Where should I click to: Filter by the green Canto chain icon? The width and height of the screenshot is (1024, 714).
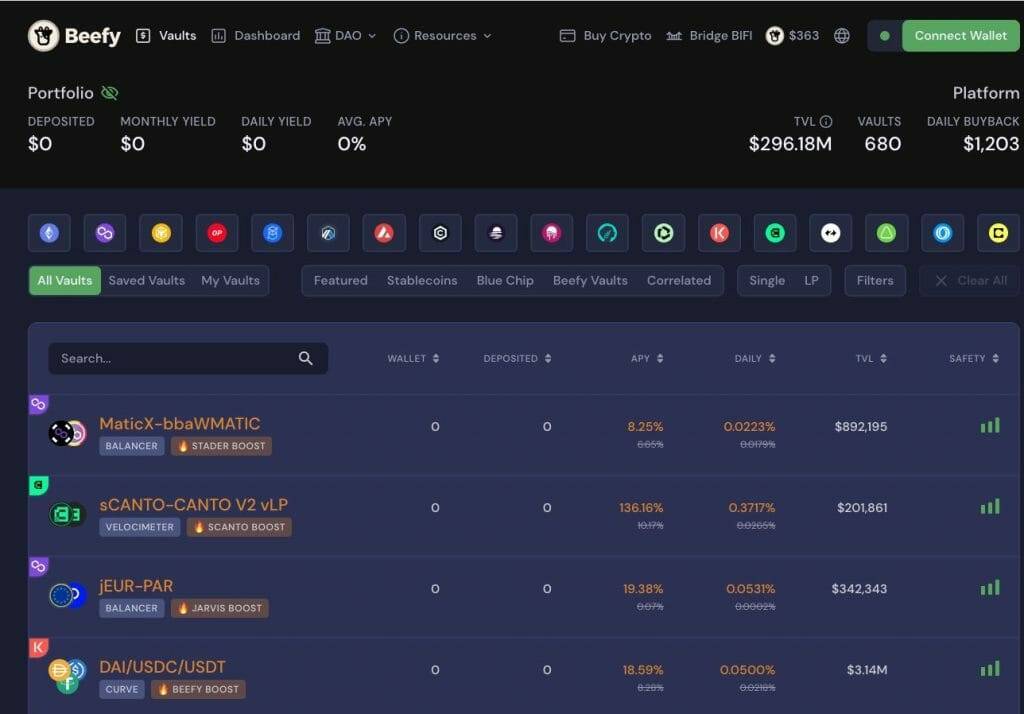click(775, 233)
